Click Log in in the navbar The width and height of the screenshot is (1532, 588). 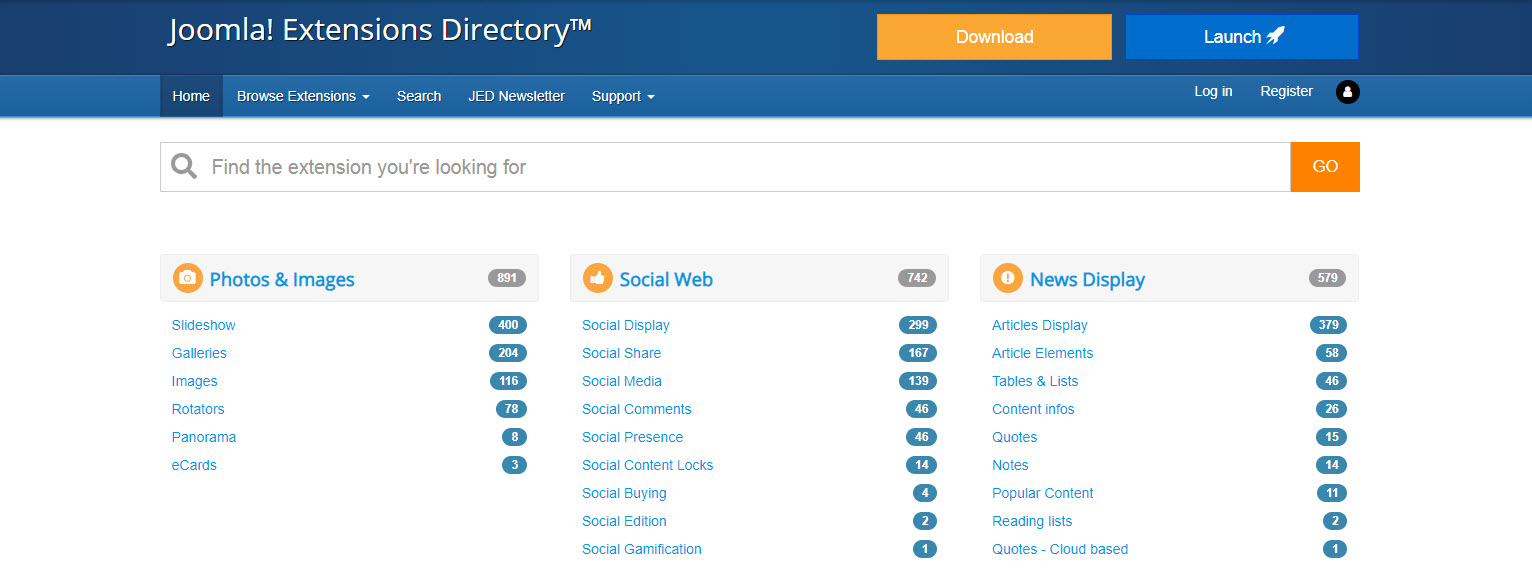(x=1213, y=91)
